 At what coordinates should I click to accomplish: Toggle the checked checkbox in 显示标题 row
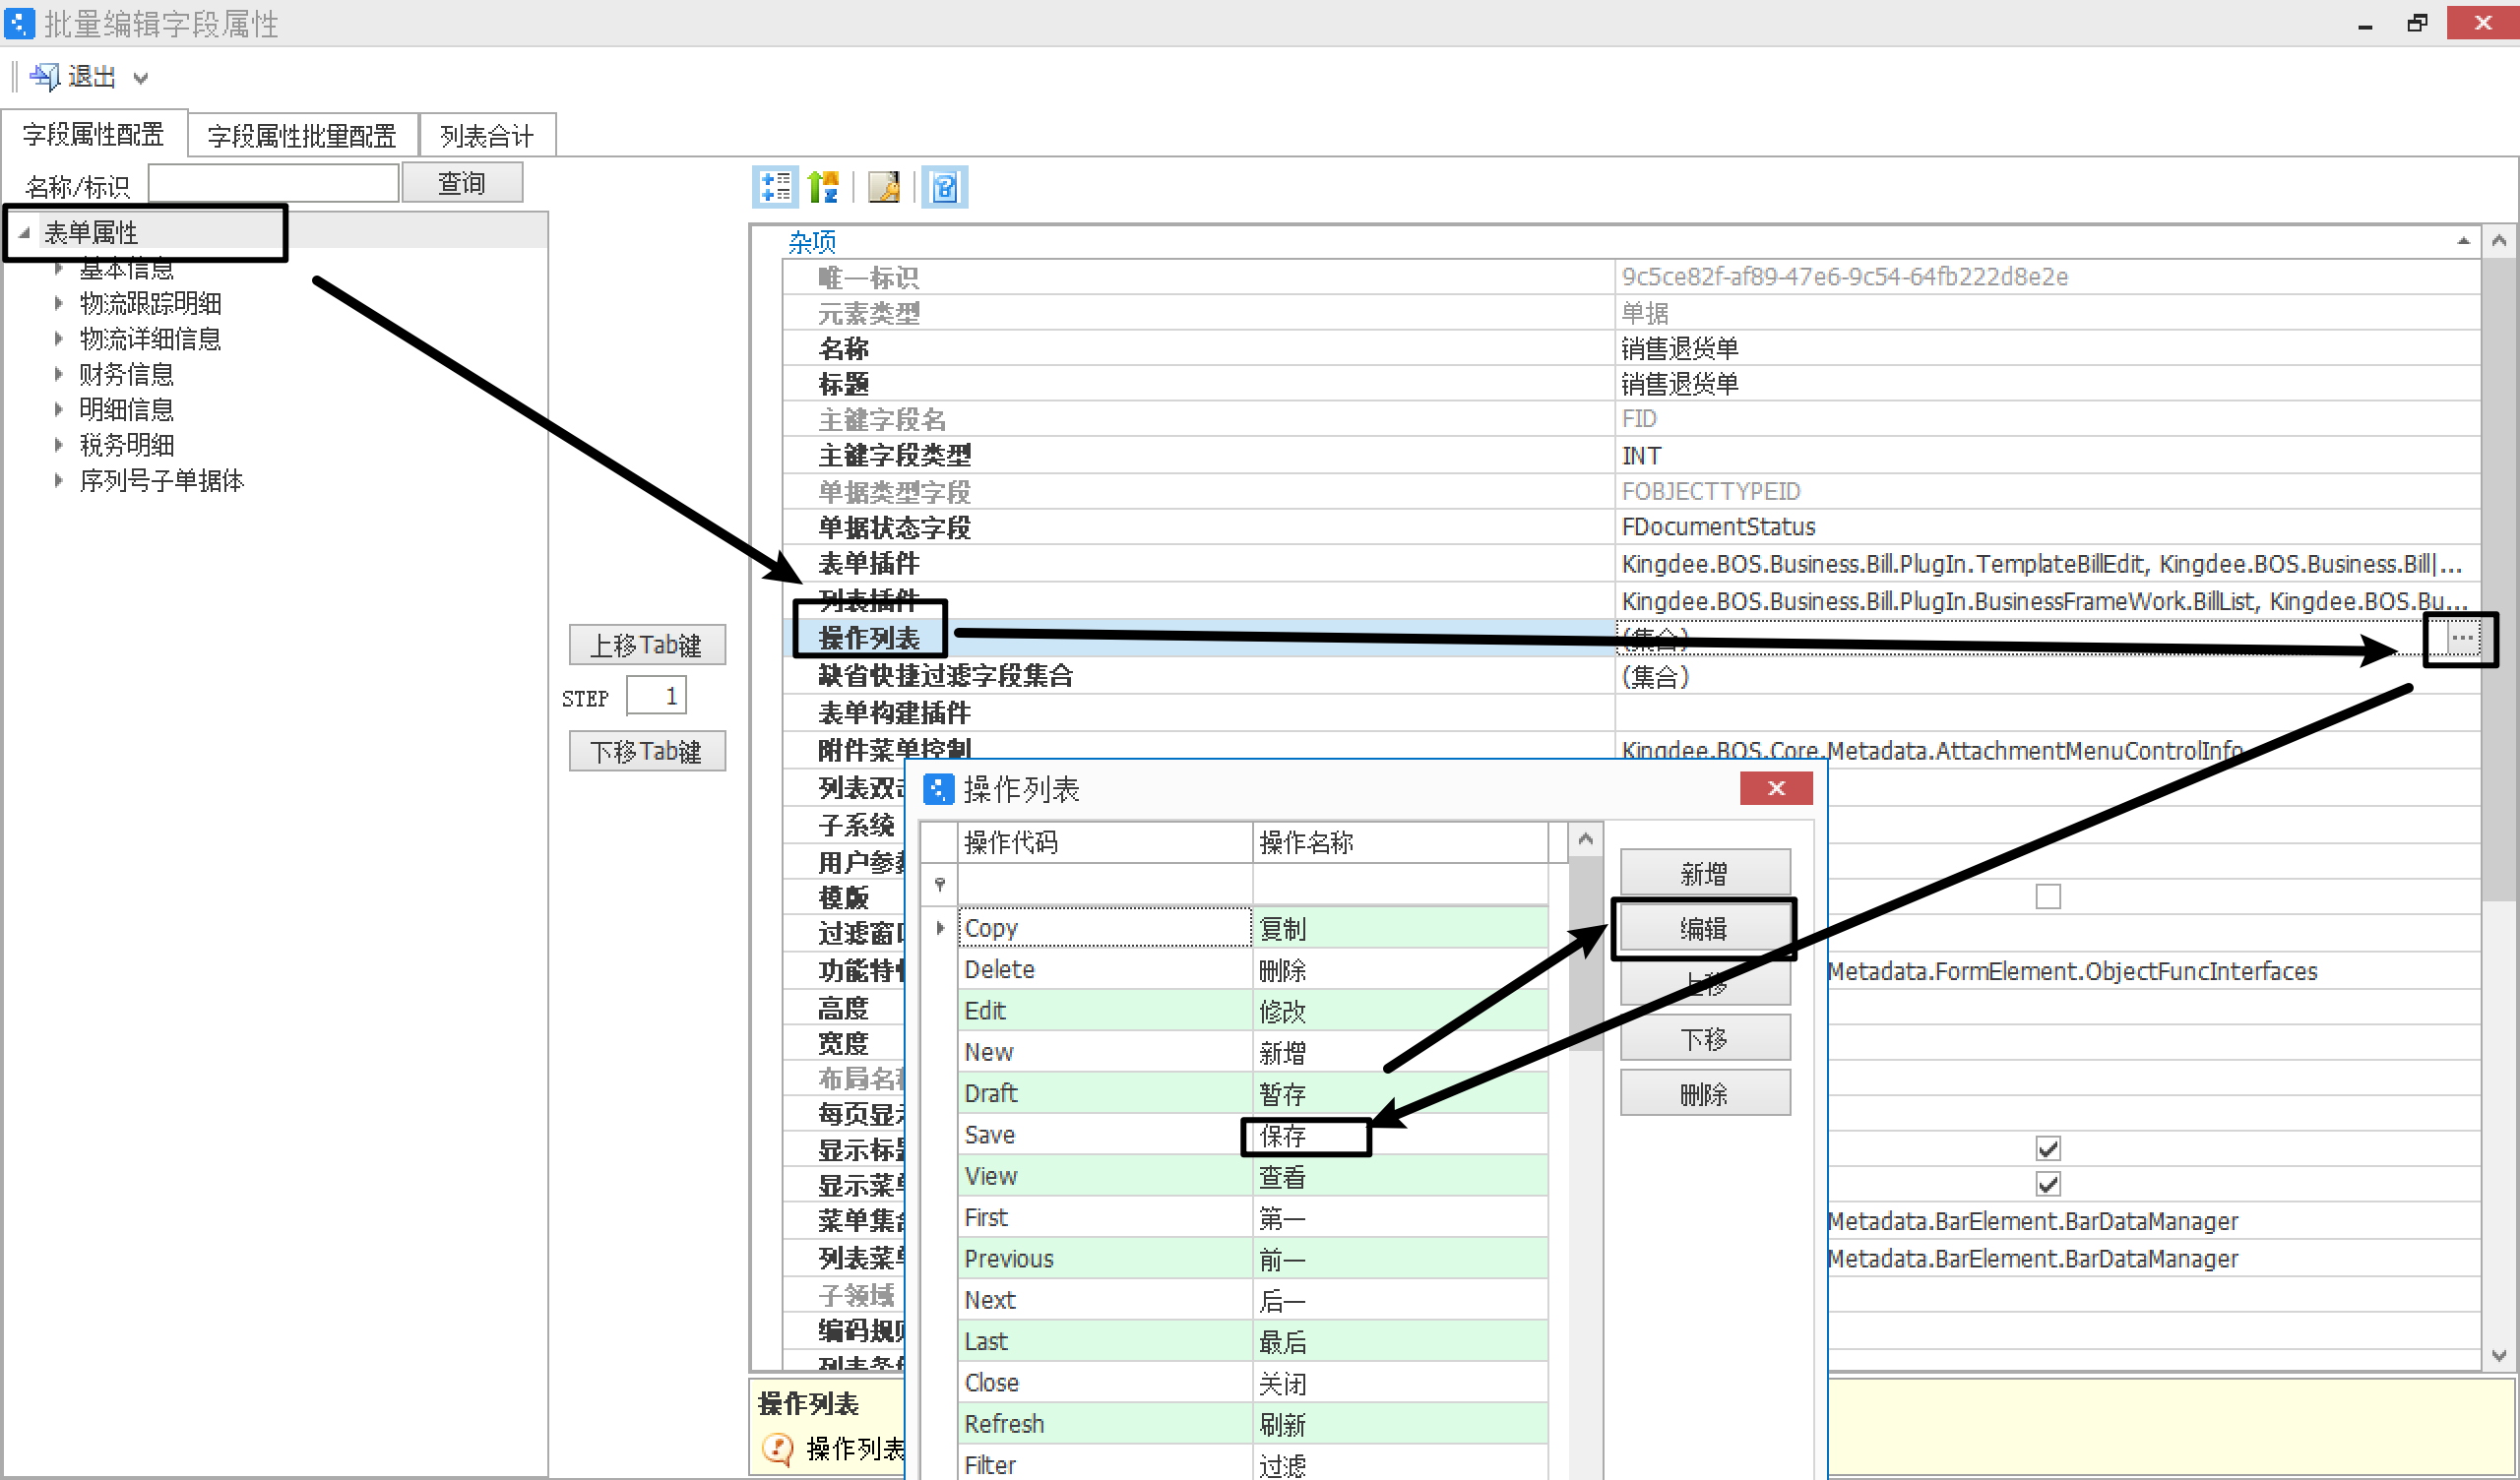2047,1148
